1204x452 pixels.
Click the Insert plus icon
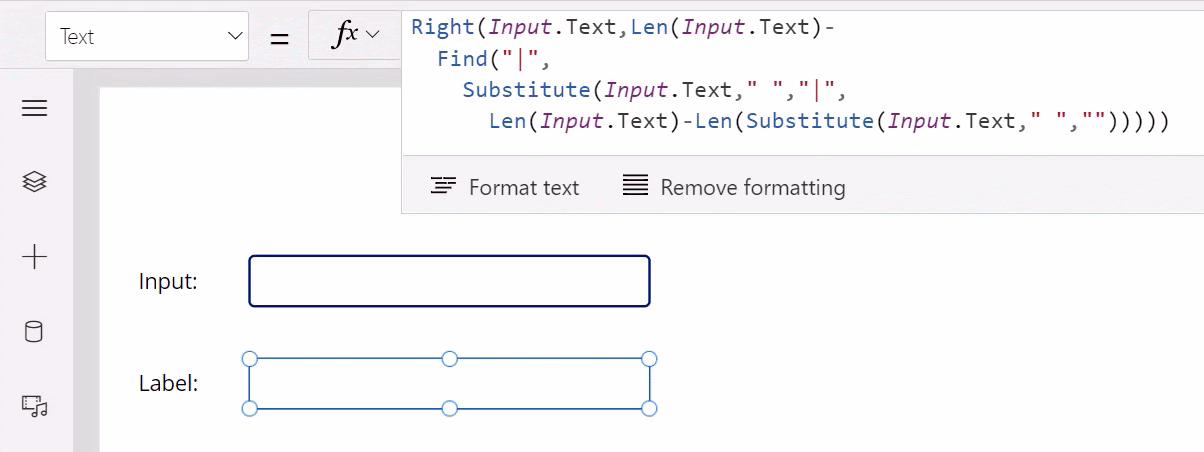pos(35,257)
